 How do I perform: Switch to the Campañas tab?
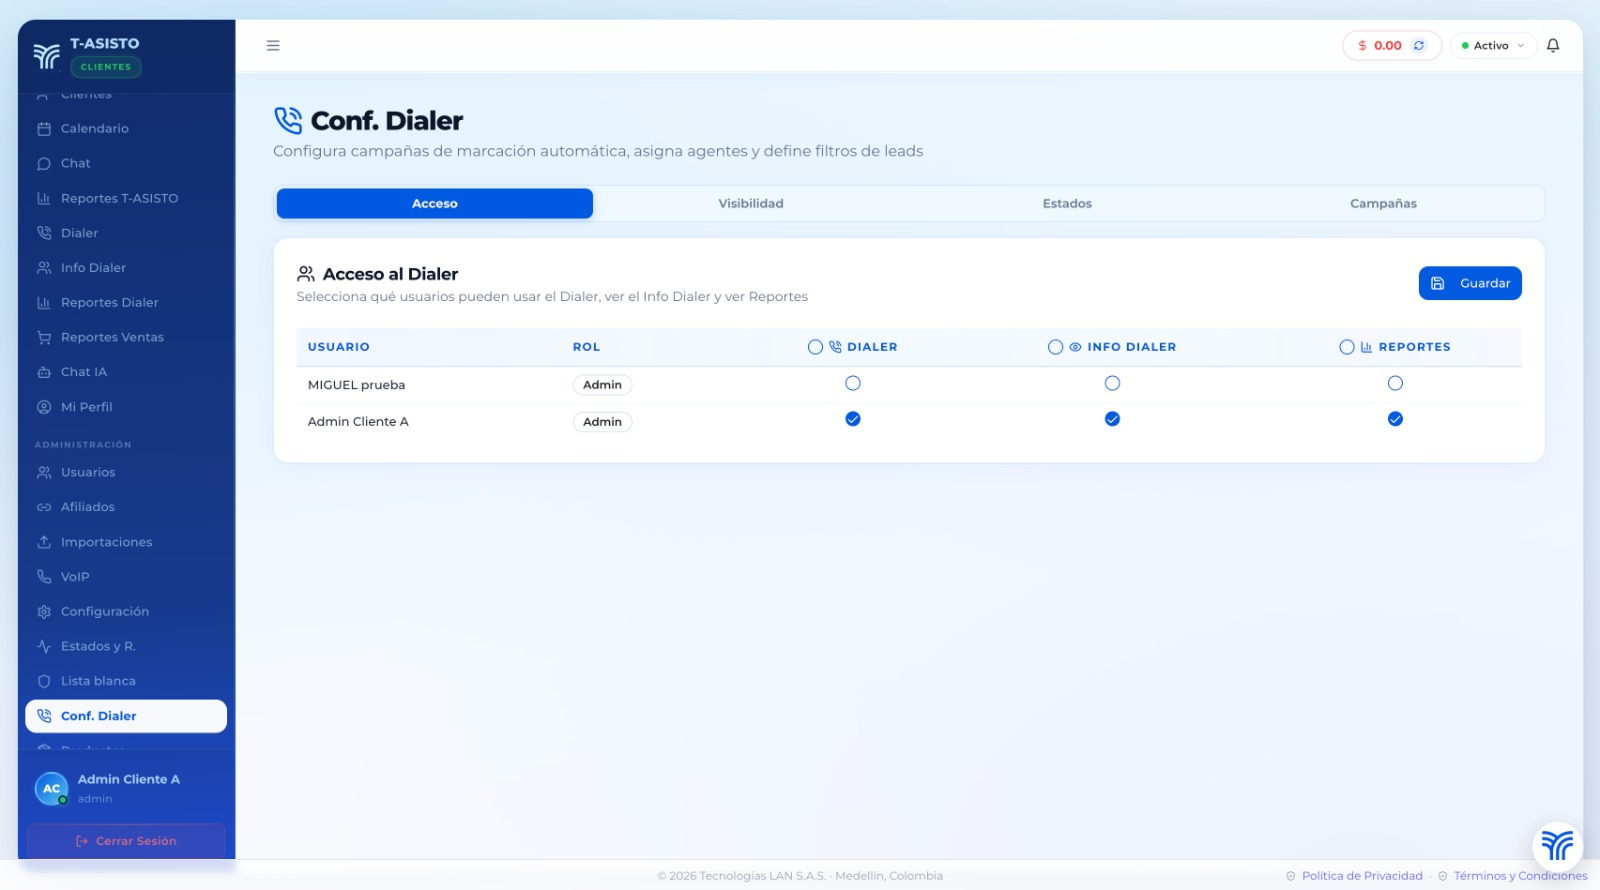[1383, 203]
